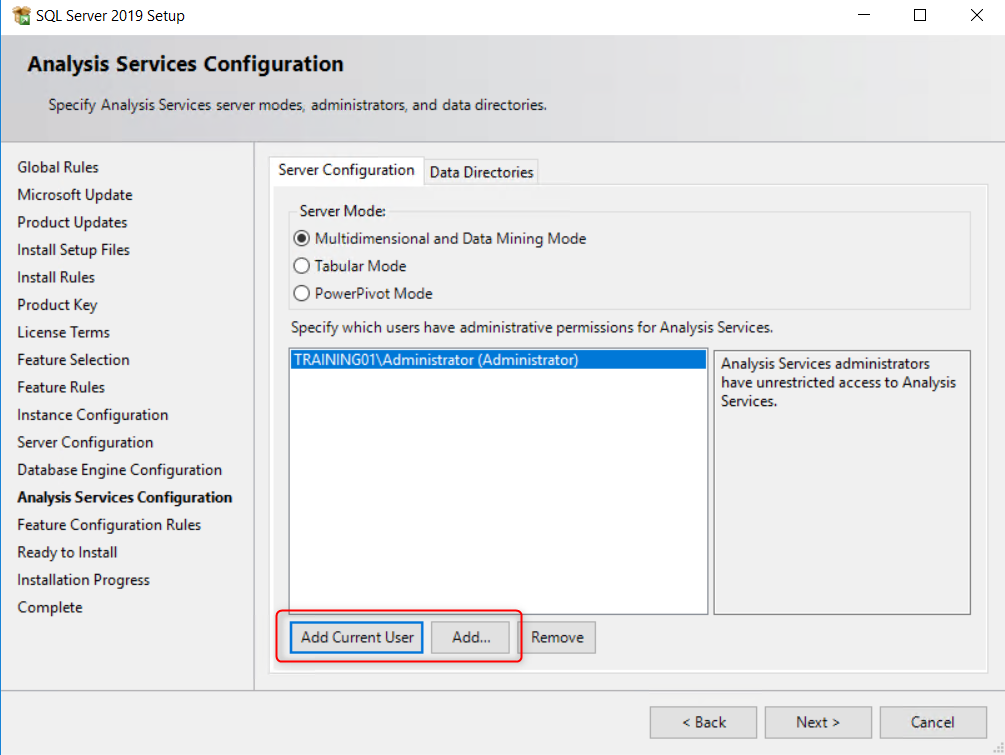The width and height of the screenshot is (1005, 755).
Task: Click Database Engine Configuration step
Action: tap(119, 470)
